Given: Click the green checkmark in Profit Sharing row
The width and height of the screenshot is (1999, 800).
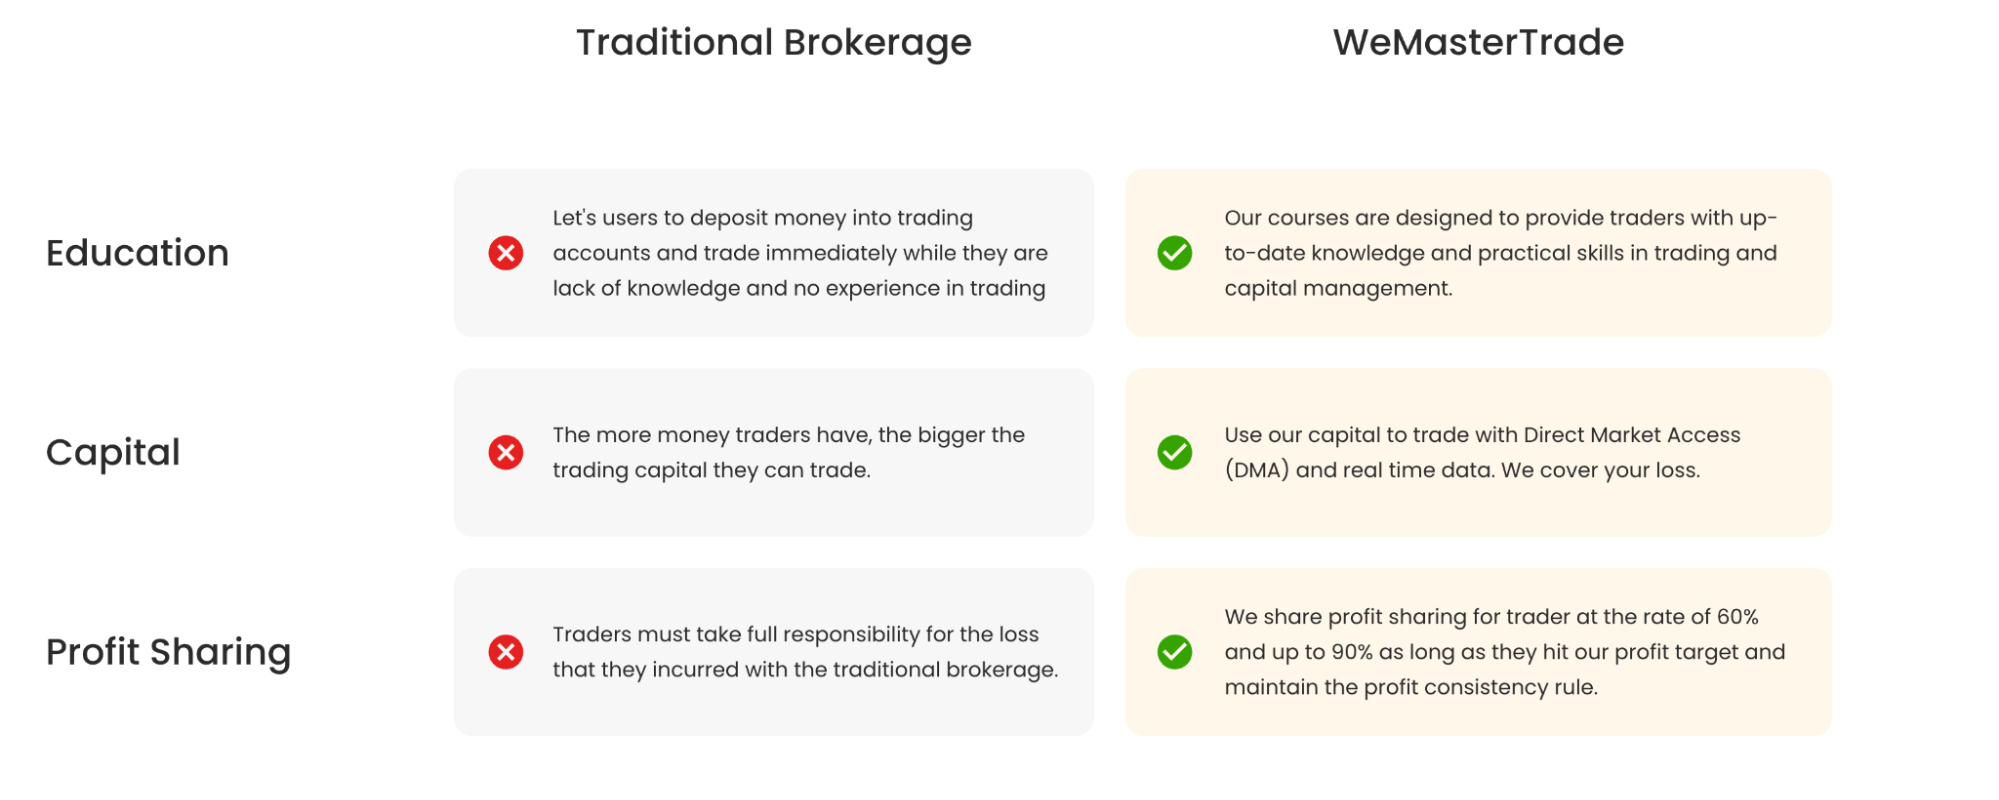Looking at the screenshot, I should click(1175, 652).
